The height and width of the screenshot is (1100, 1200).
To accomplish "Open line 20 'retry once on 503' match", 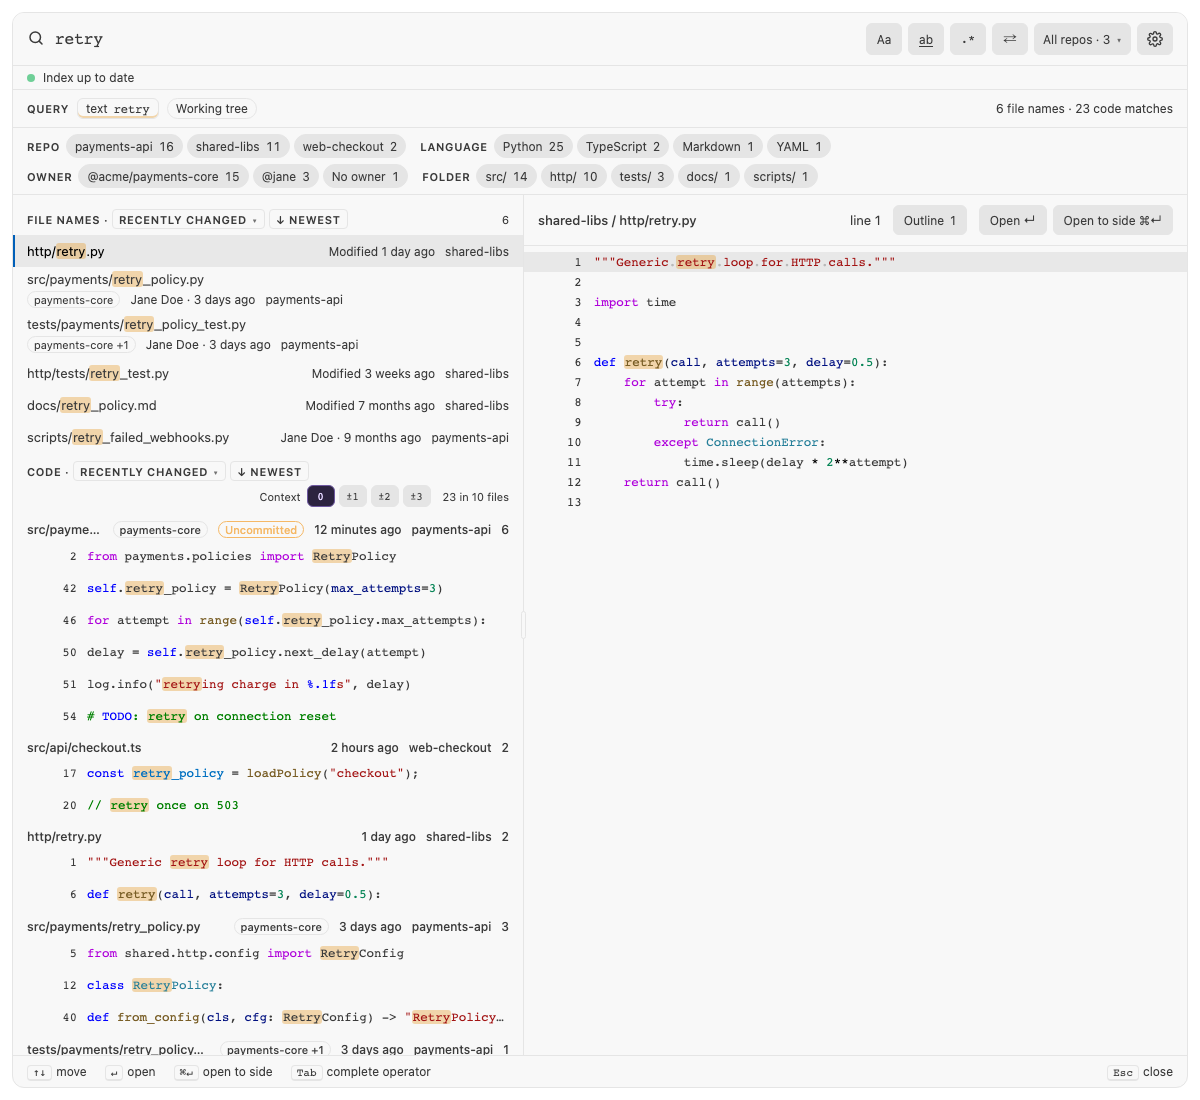I will tap(268, 806).
